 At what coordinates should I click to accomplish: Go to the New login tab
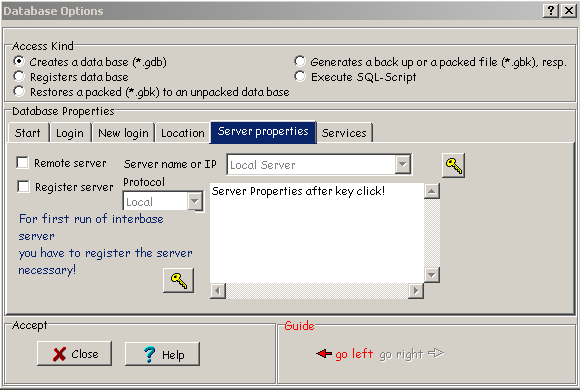point(123,133)
